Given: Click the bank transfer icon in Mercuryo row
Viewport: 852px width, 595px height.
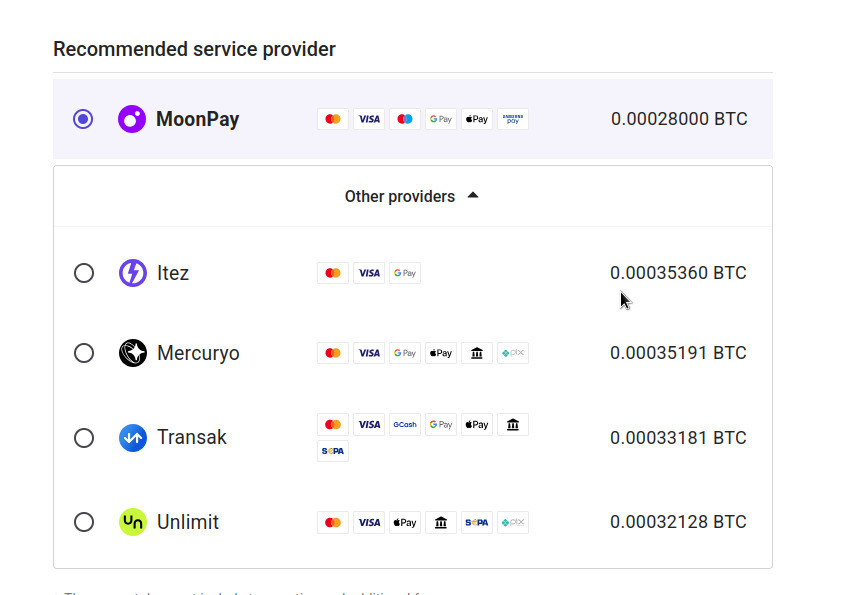Looking at the screenshot, I should coord(477,353).
